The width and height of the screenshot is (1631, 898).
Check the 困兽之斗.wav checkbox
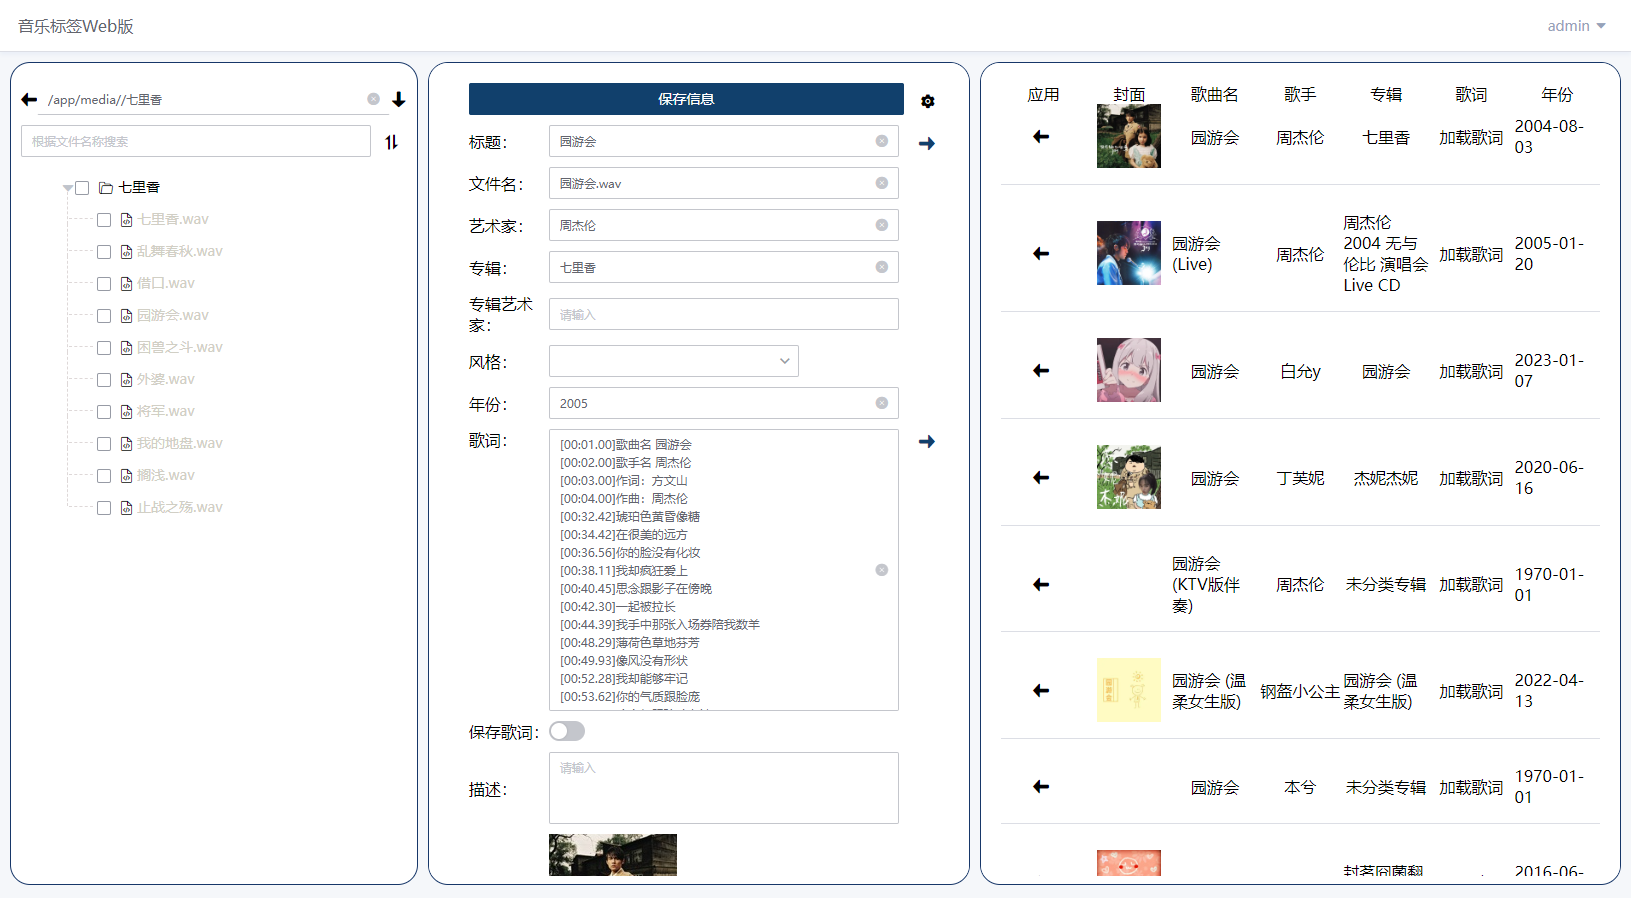[x=104, y=348]
